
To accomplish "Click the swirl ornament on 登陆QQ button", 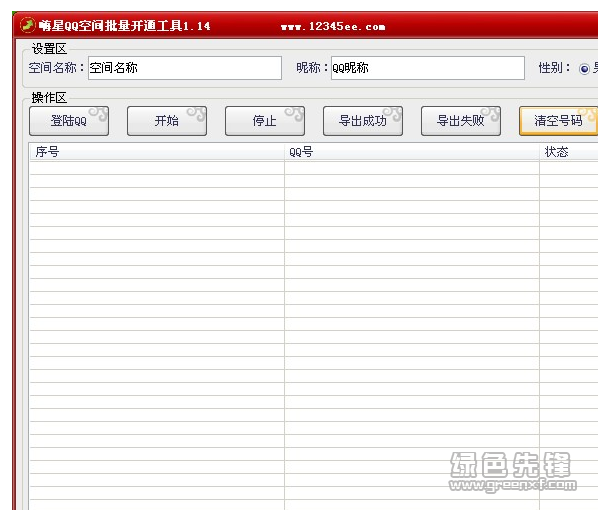I will point(98,114).
